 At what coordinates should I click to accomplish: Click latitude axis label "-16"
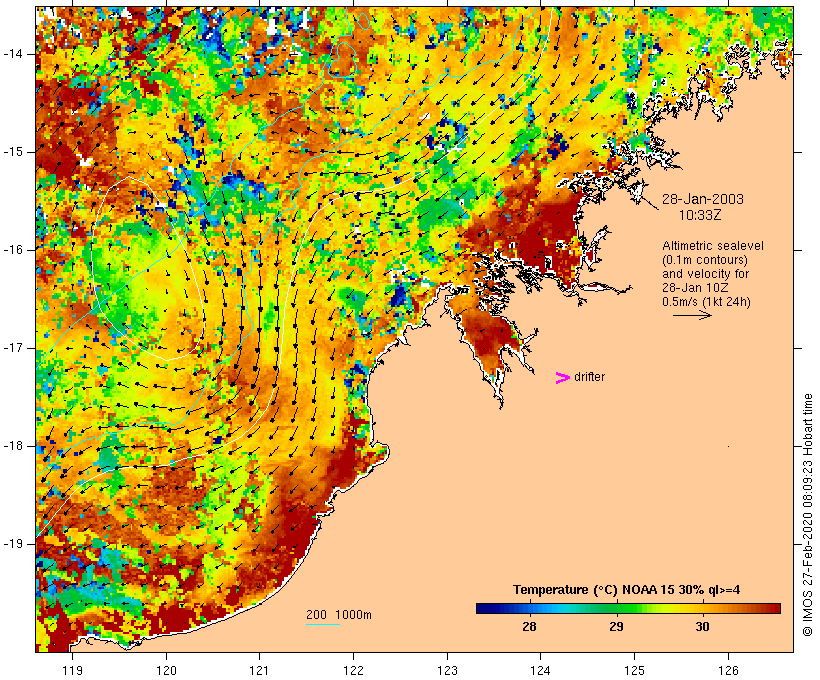pos(12,250)
